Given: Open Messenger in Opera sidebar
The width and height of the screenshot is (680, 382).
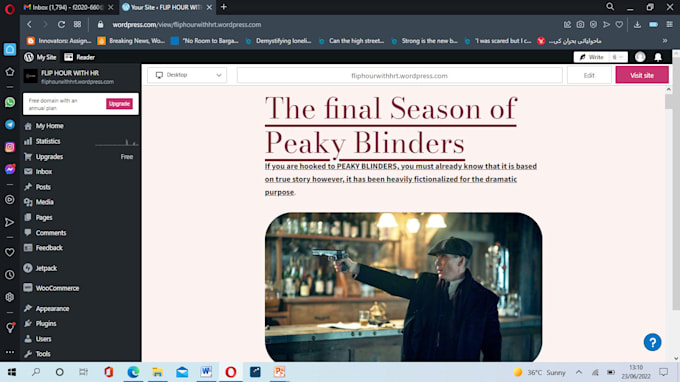Looking at the screenshot, I should pyautogui.click(x=10, y=169).
